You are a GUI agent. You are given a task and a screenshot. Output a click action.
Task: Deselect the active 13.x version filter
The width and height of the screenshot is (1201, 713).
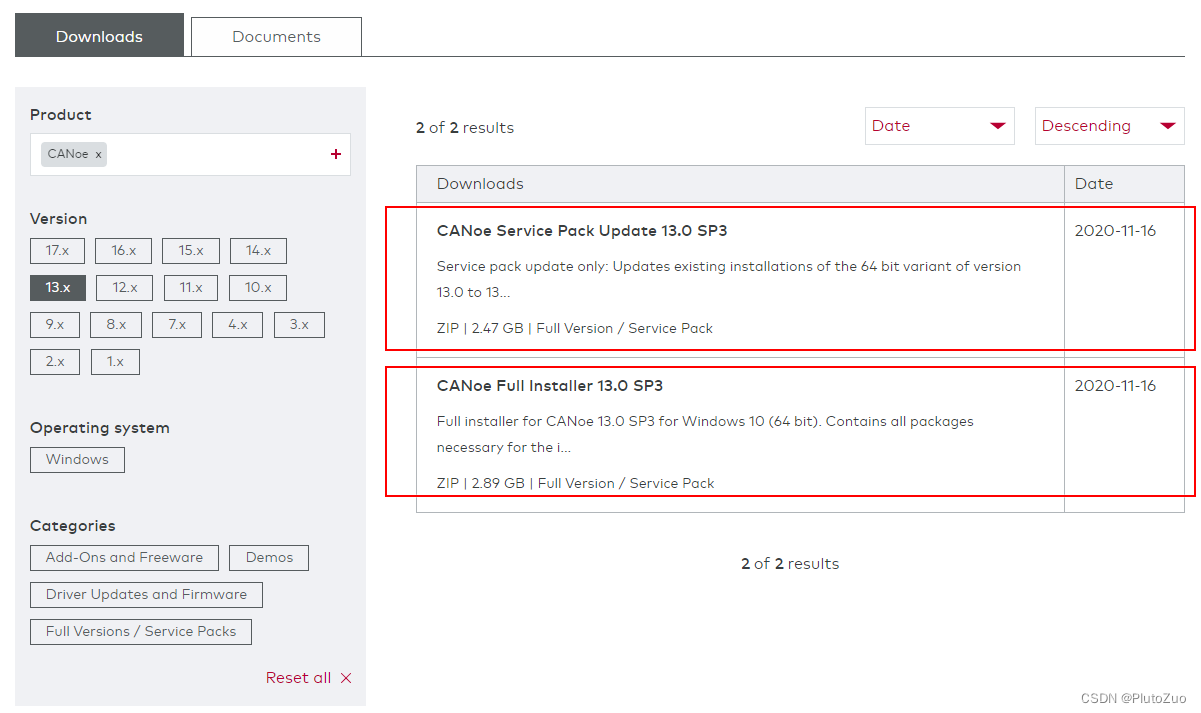pyautogui.click(x=58, y=288)
